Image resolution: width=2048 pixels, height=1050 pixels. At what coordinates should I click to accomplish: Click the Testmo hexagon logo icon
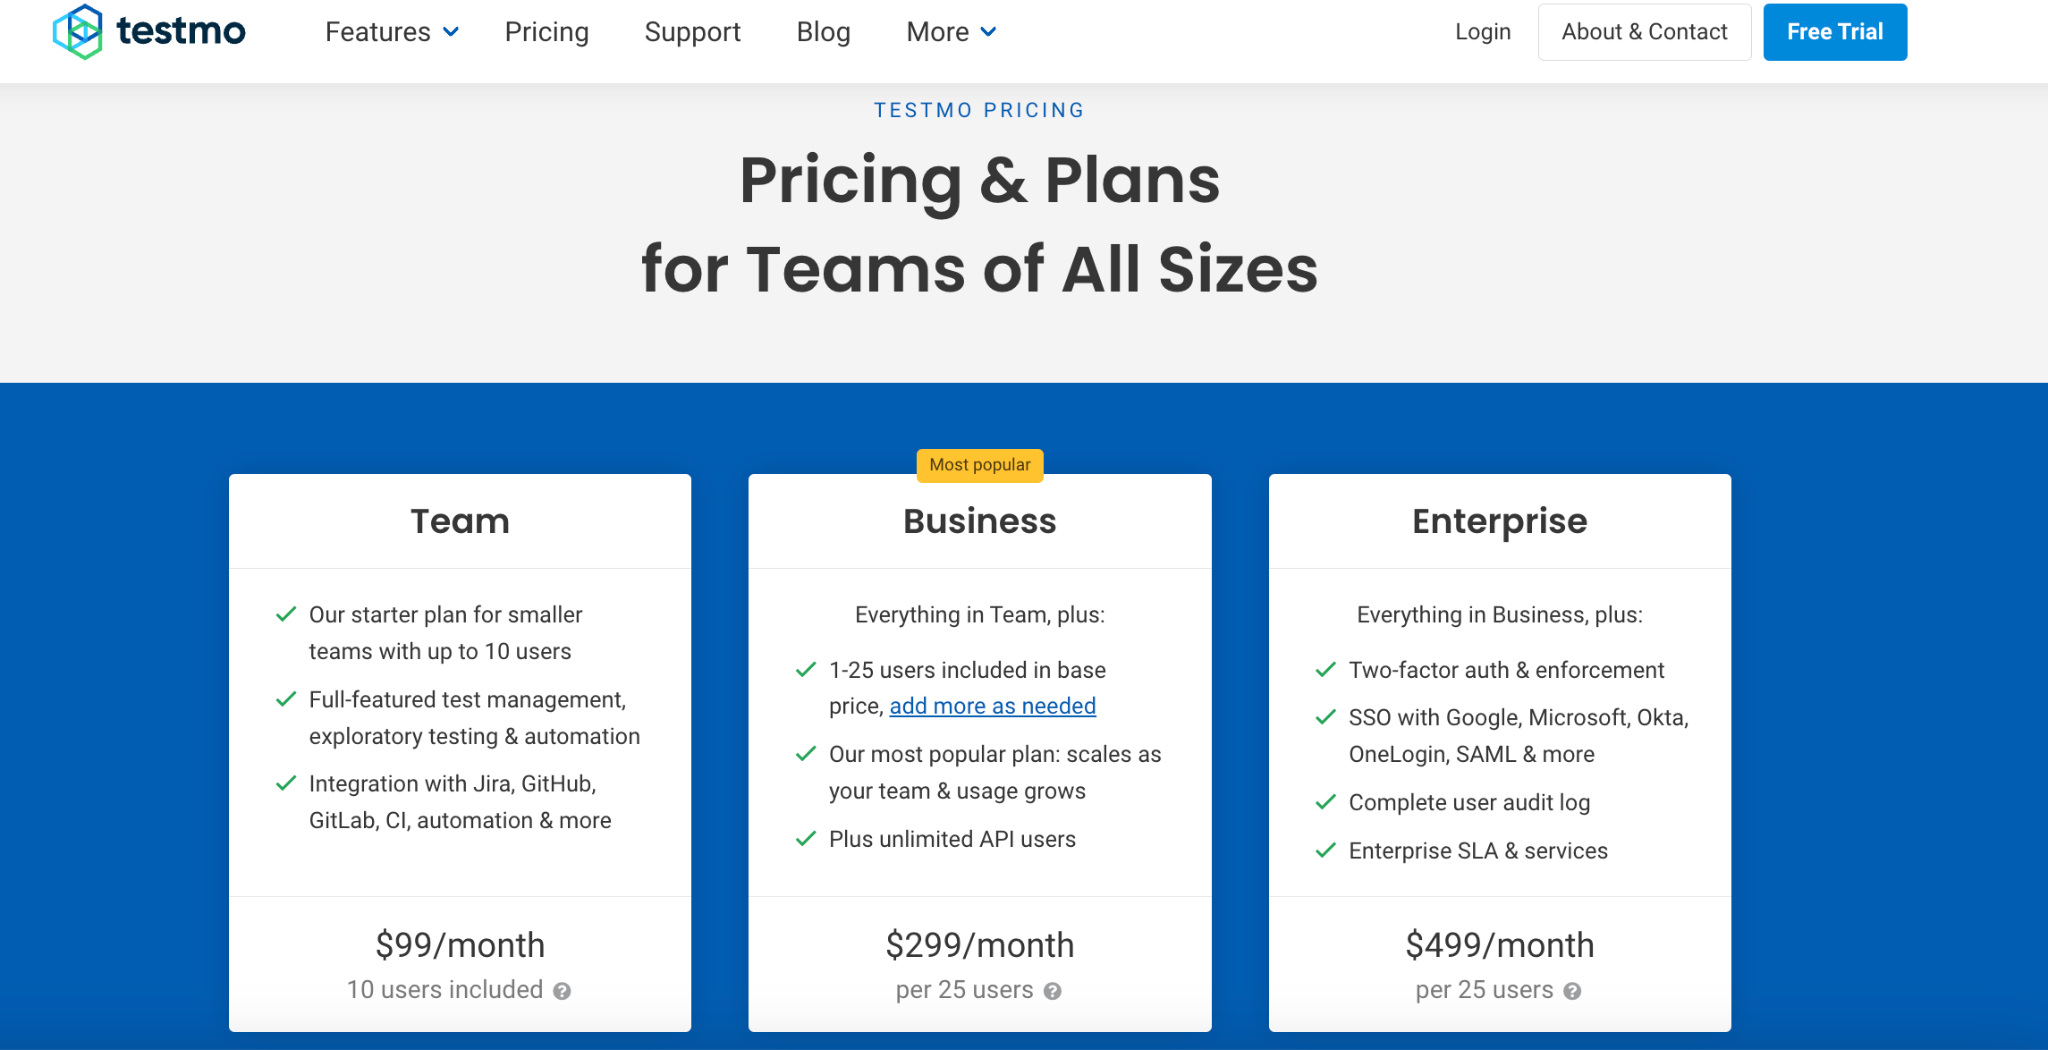click(x=78, y=32)
